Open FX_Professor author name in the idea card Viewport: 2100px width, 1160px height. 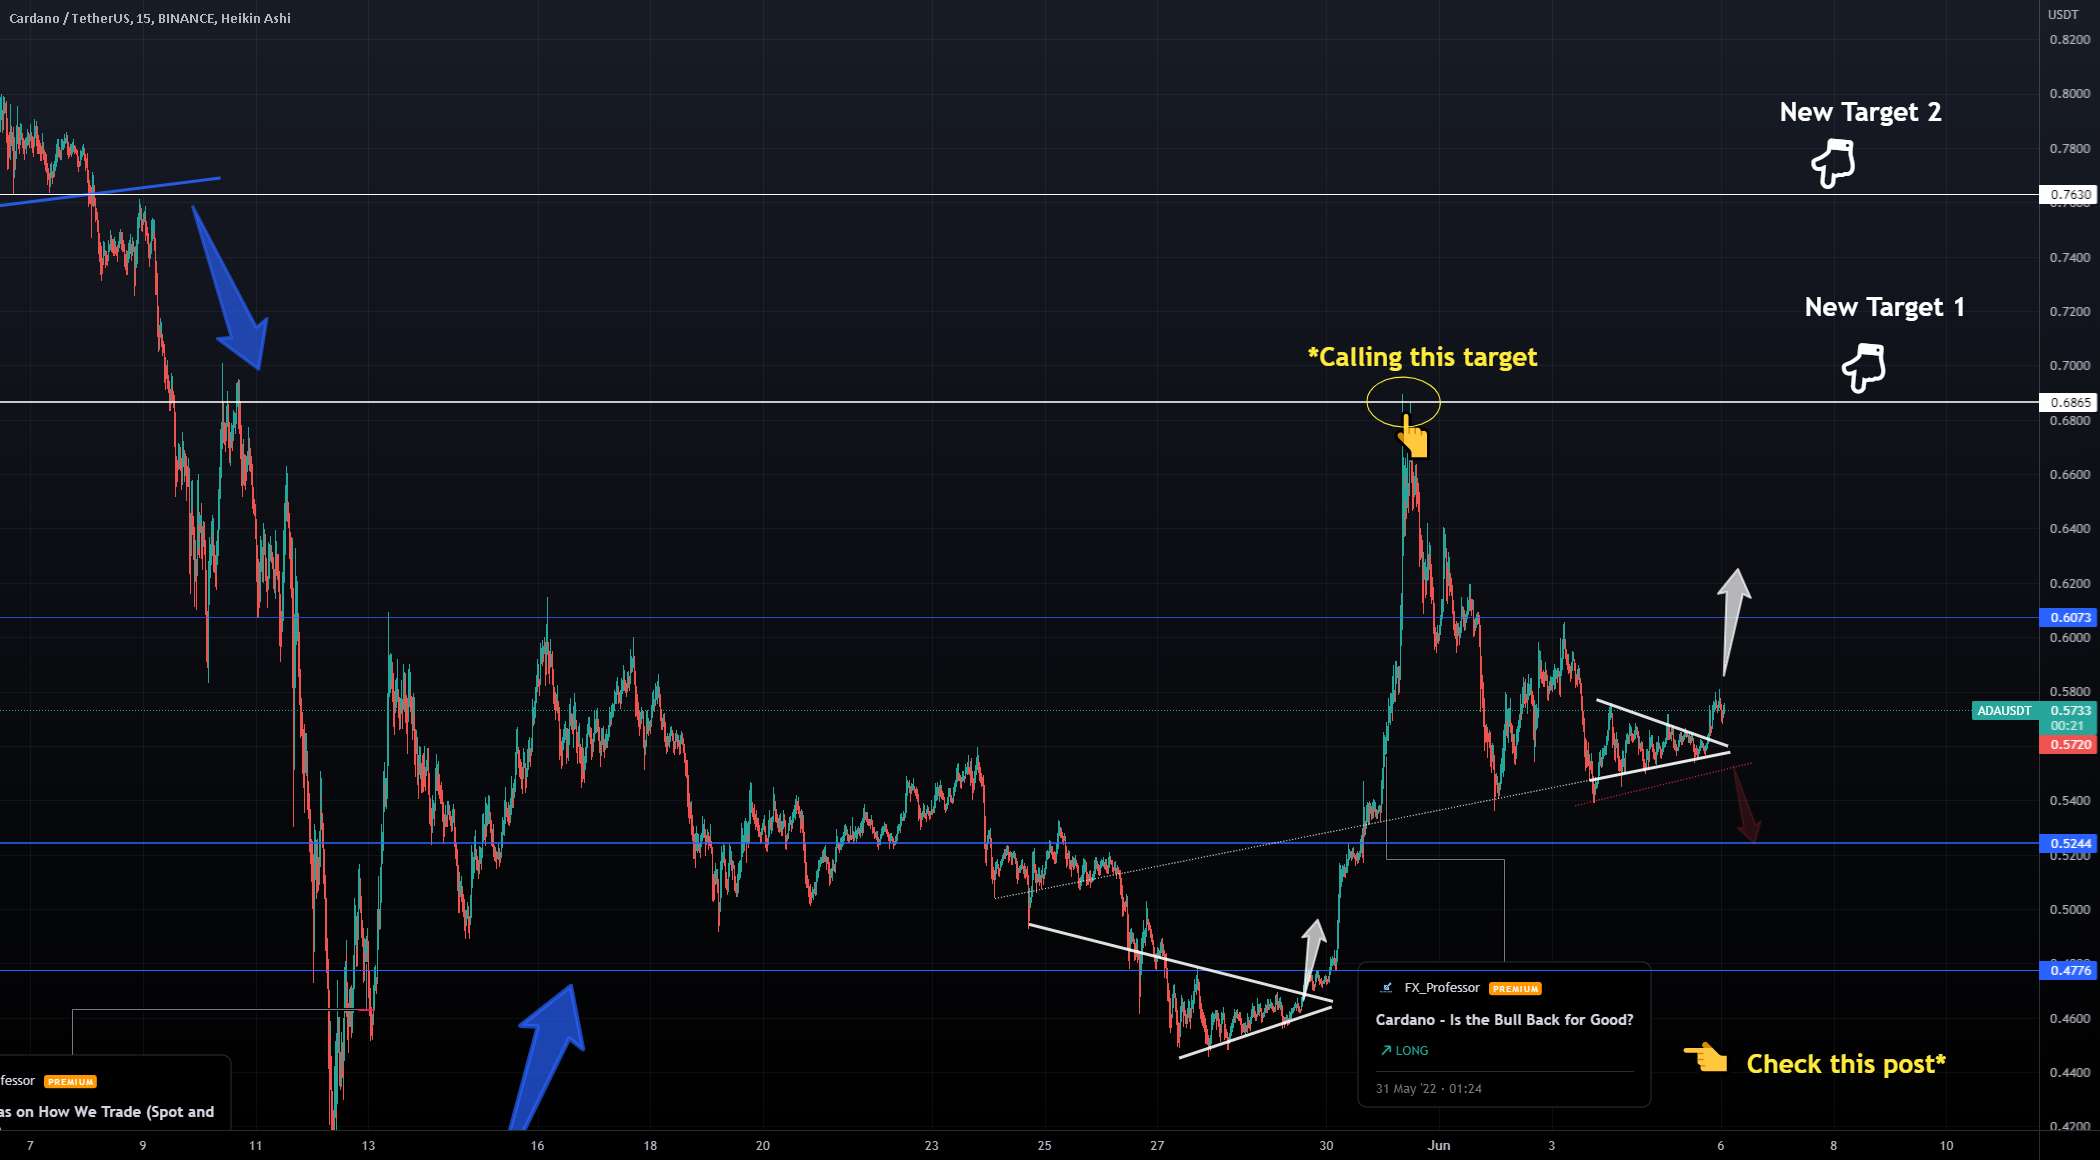[1442, 988]
